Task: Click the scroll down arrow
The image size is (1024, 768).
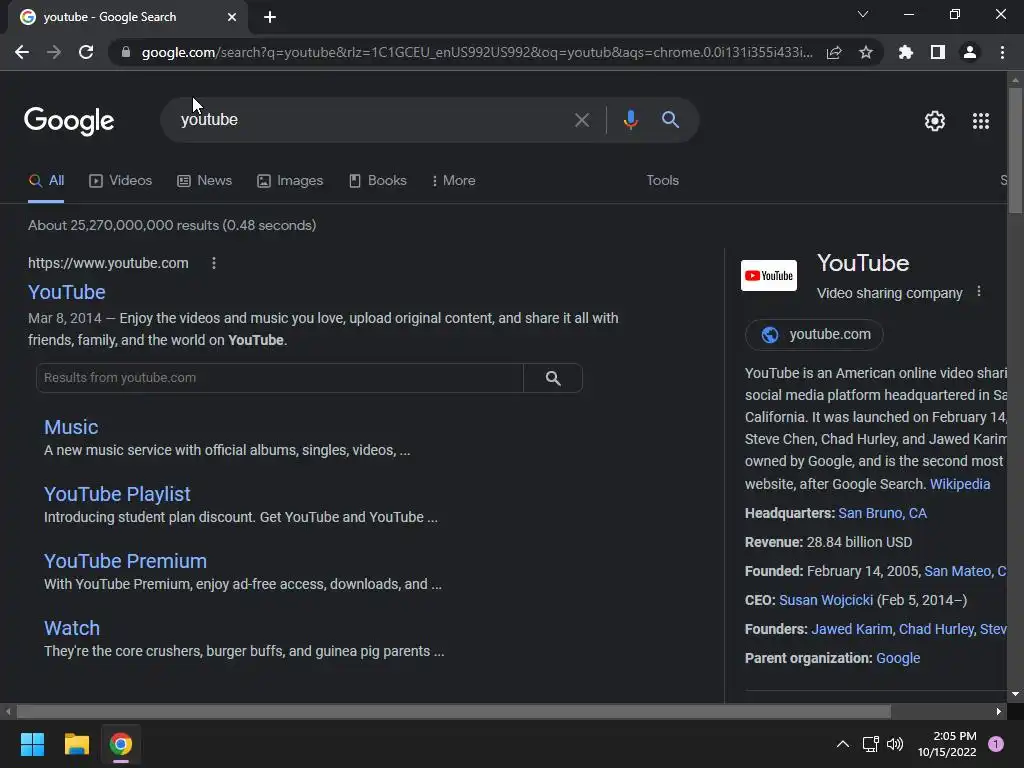Action: click(x=1015, y=694)
